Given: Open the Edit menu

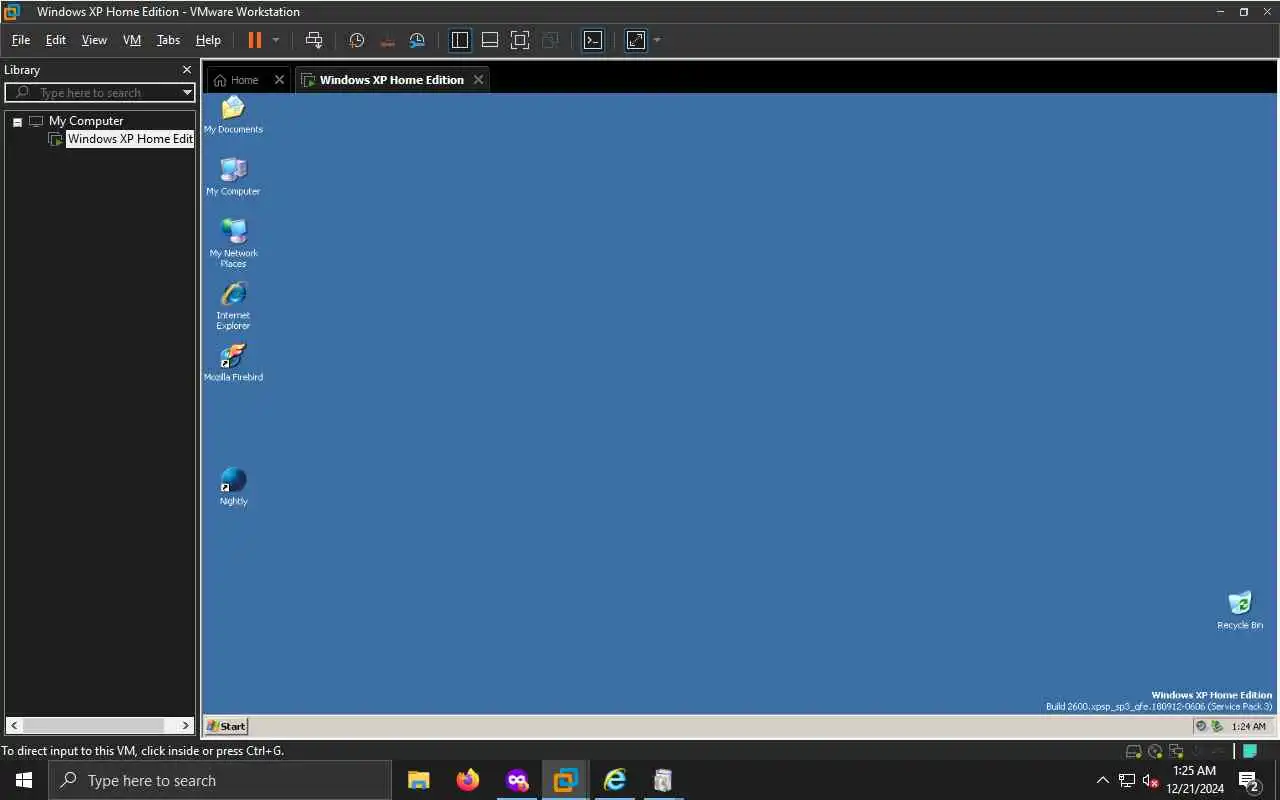Looking at the screenshot, I should tap(56, 40).
